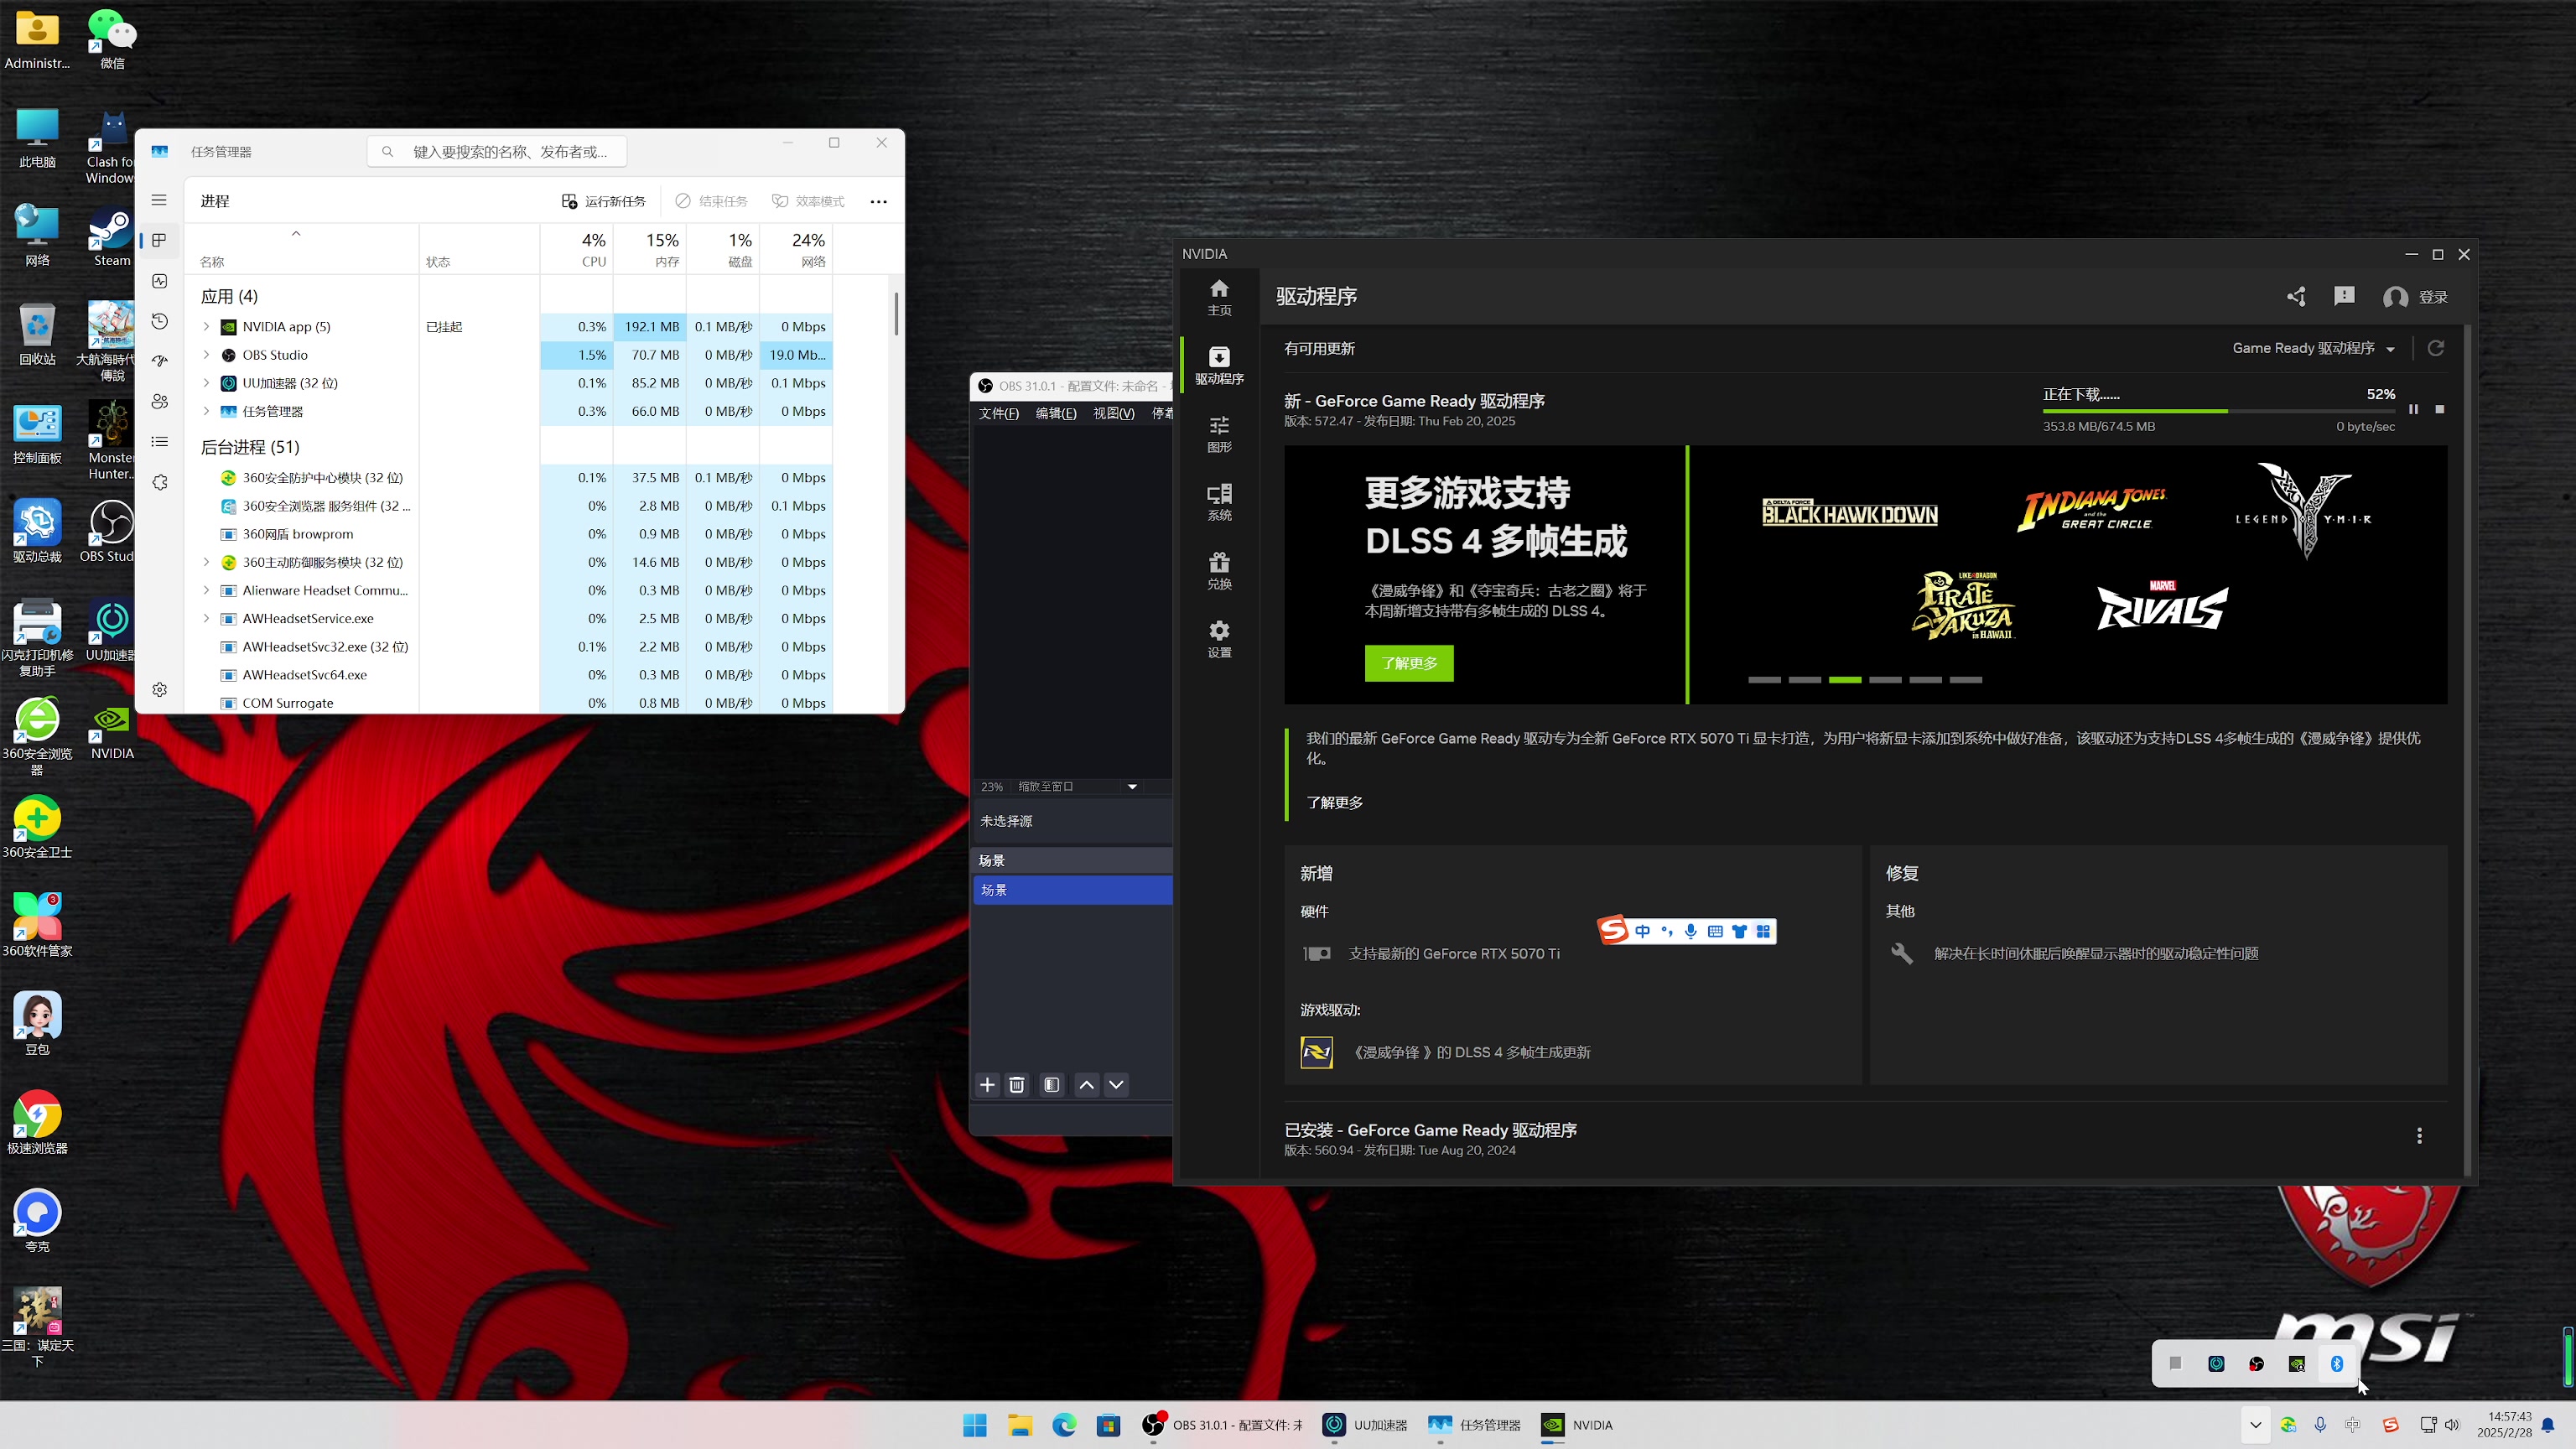Open the NVIDIA 主页 home tab
Image resolution: width=2576 pixels, height=1449 pixels.
coord(1219,297)
